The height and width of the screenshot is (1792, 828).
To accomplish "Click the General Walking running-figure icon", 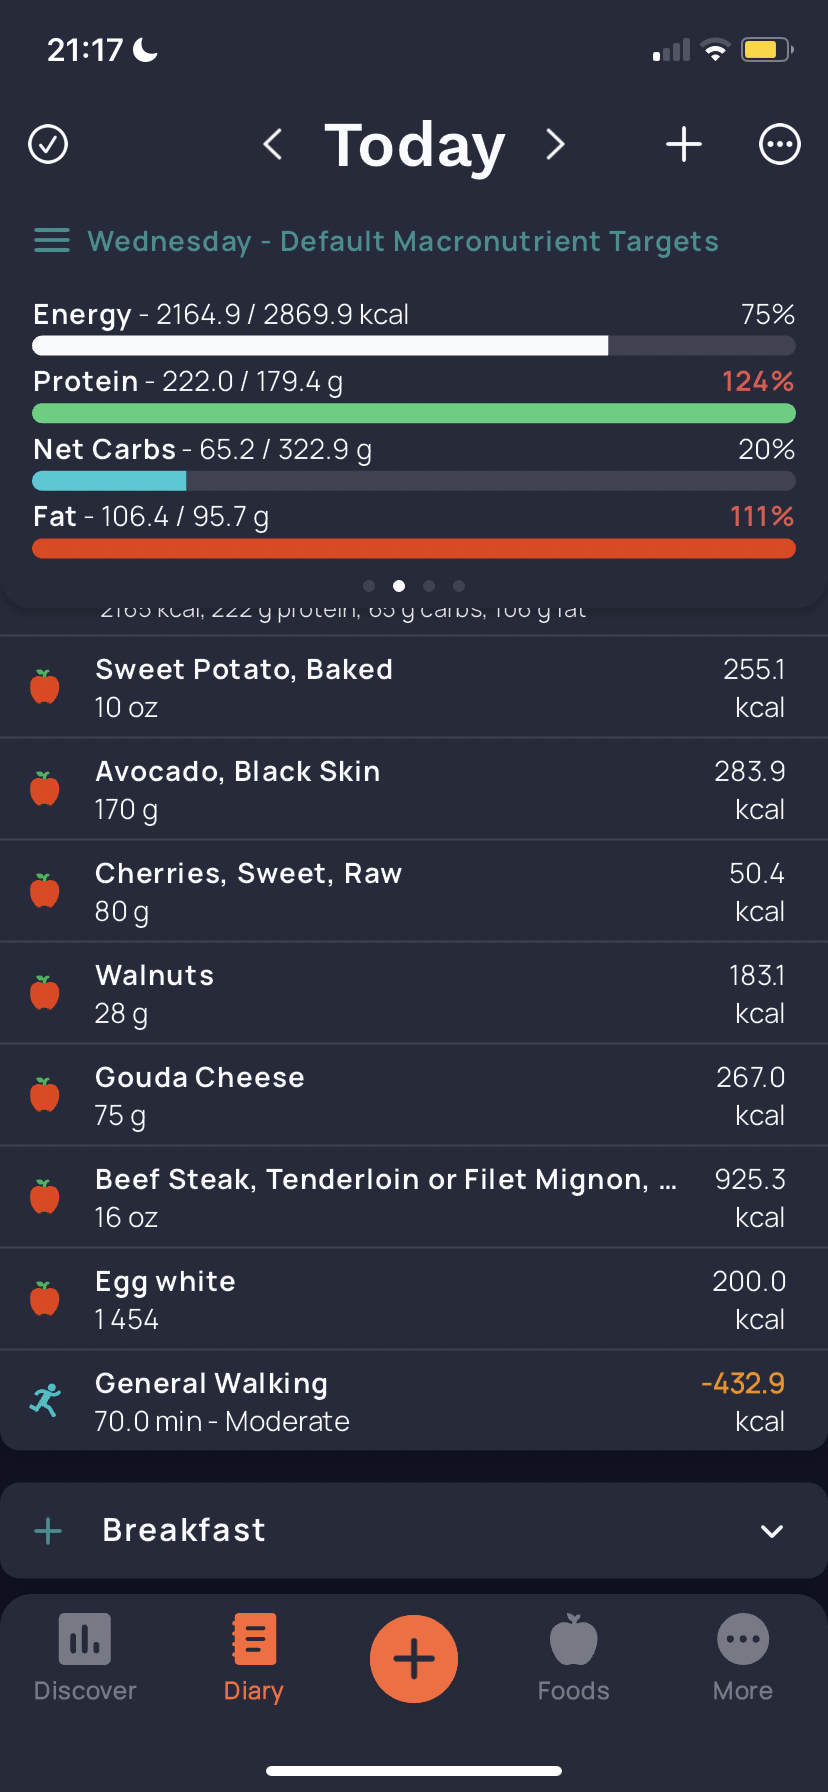I will (45, 1400).
